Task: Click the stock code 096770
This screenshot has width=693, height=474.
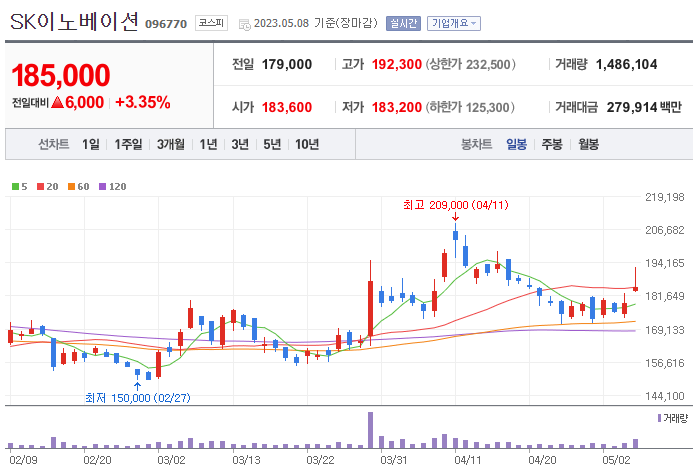Action: pos(166,24)
